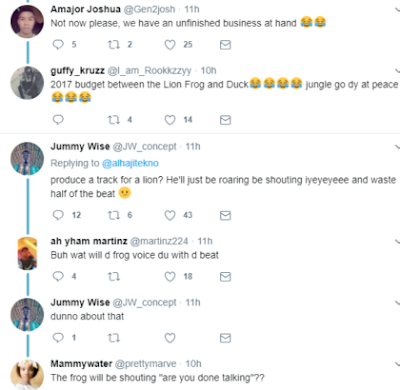Message icon on ah yham martinz's tweet
This screenshot has height=390, width=400.
225,277
